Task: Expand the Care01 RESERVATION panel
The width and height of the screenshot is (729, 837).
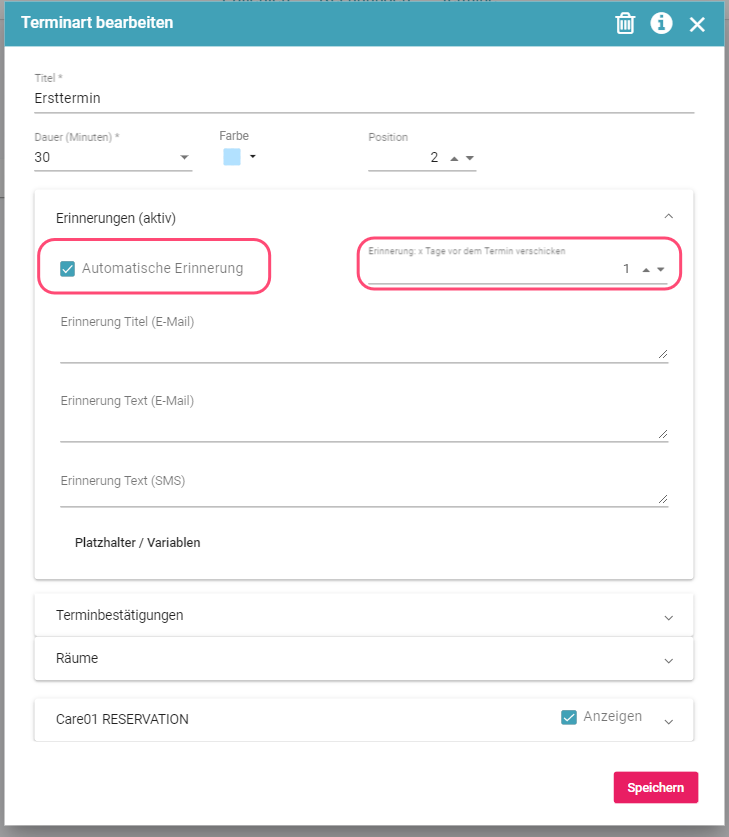Action: click(x=669, y=721)
